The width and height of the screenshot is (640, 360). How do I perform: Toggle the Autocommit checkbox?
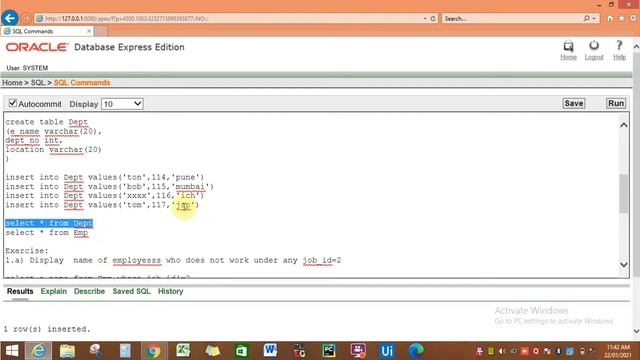point(13,103)
